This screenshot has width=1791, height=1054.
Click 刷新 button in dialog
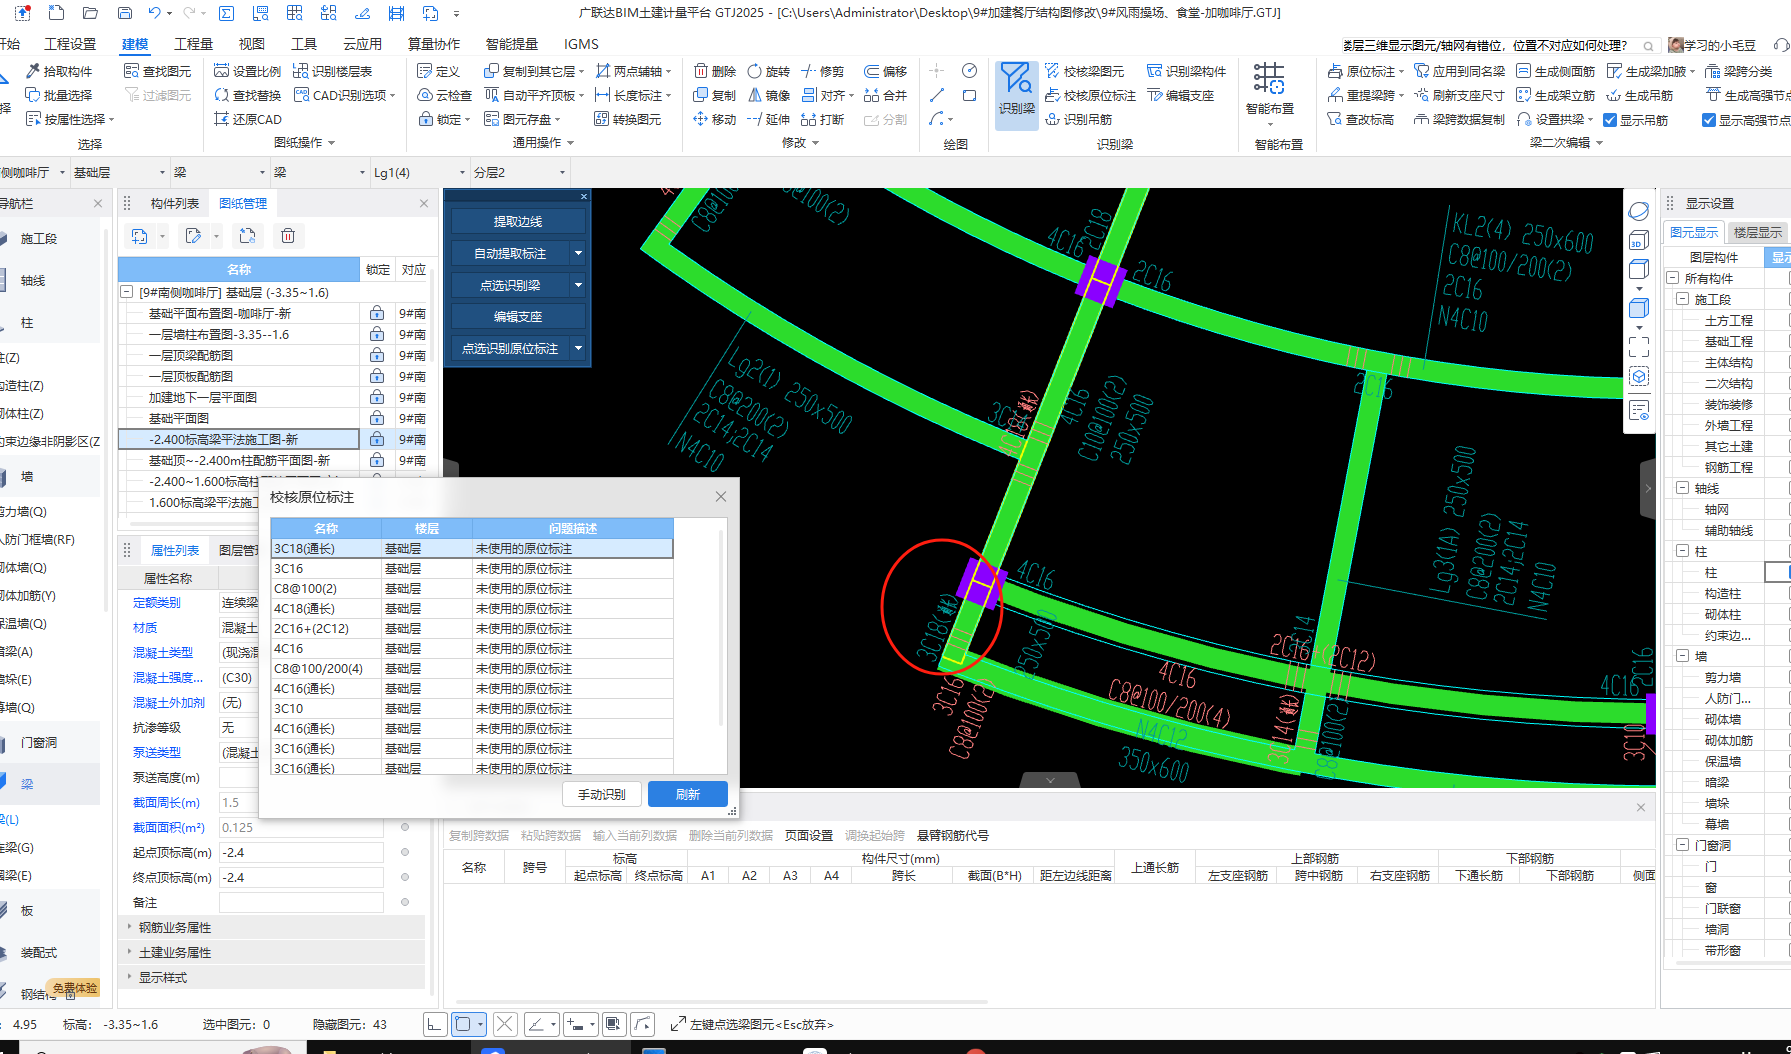tap(687, 794)
